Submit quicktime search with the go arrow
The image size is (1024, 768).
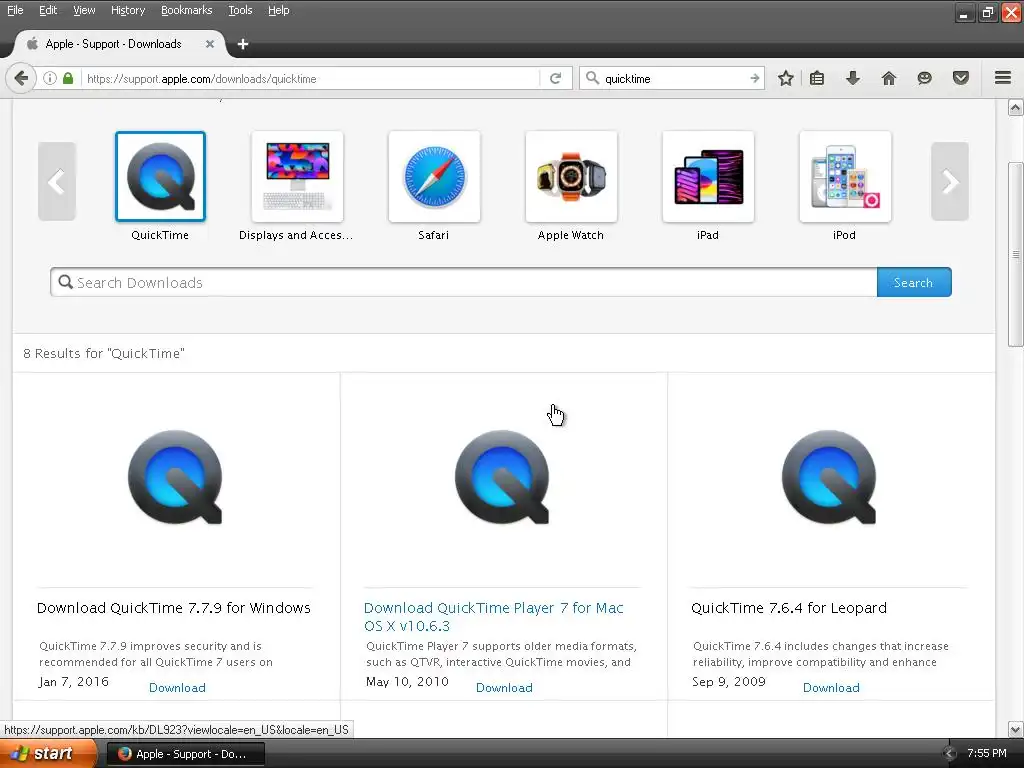754,78
